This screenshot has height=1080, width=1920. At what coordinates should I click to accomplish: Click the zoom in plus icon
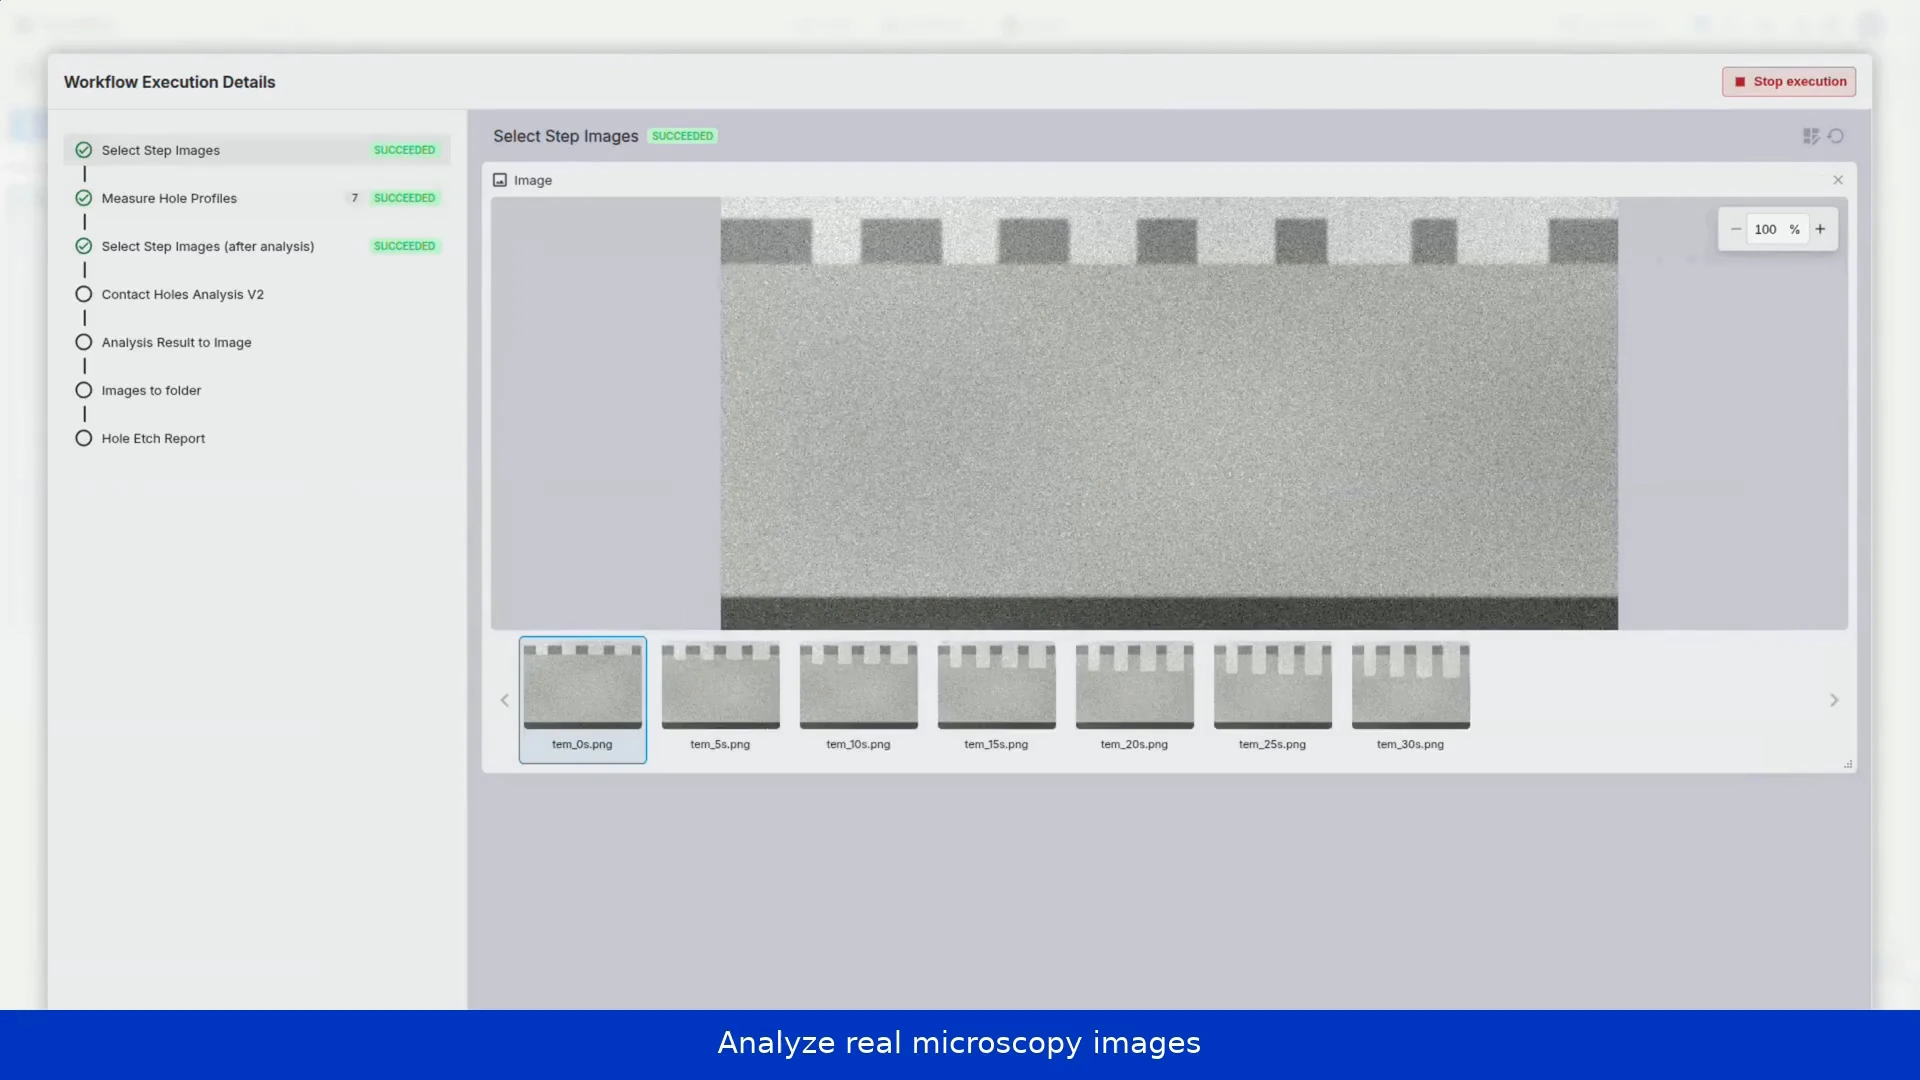(1820, 229)
